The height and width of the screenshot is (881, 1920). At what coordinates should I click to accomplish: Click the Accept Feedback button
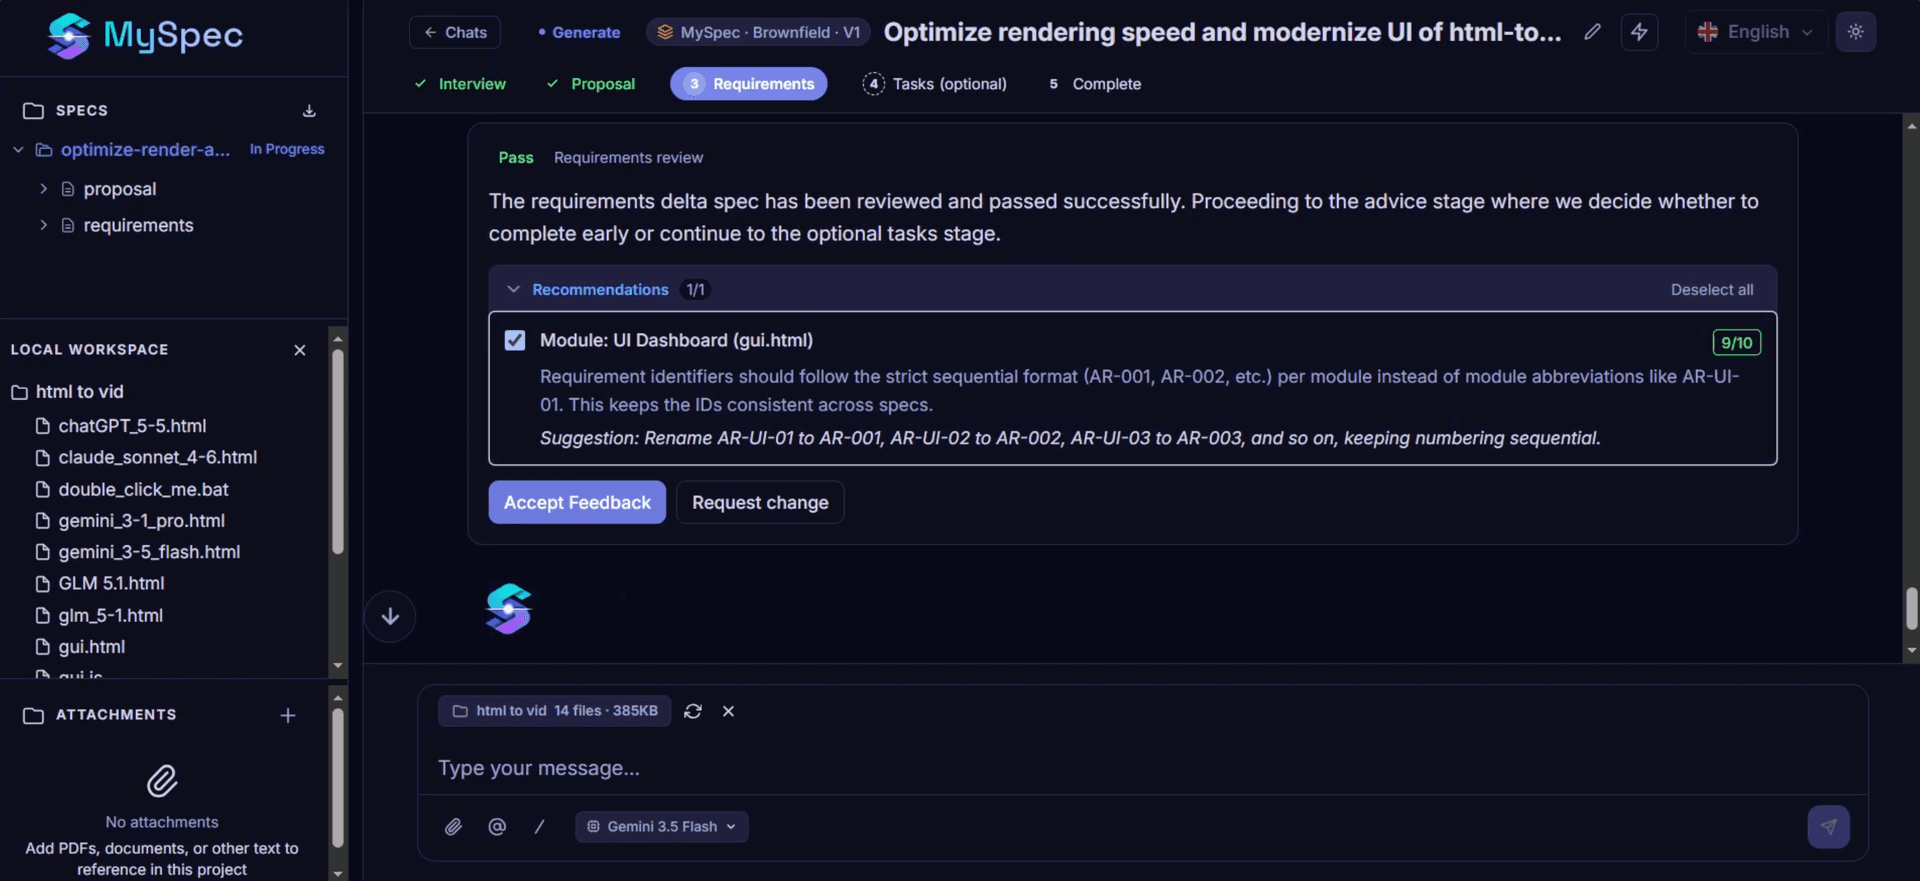tap(577, 502)
